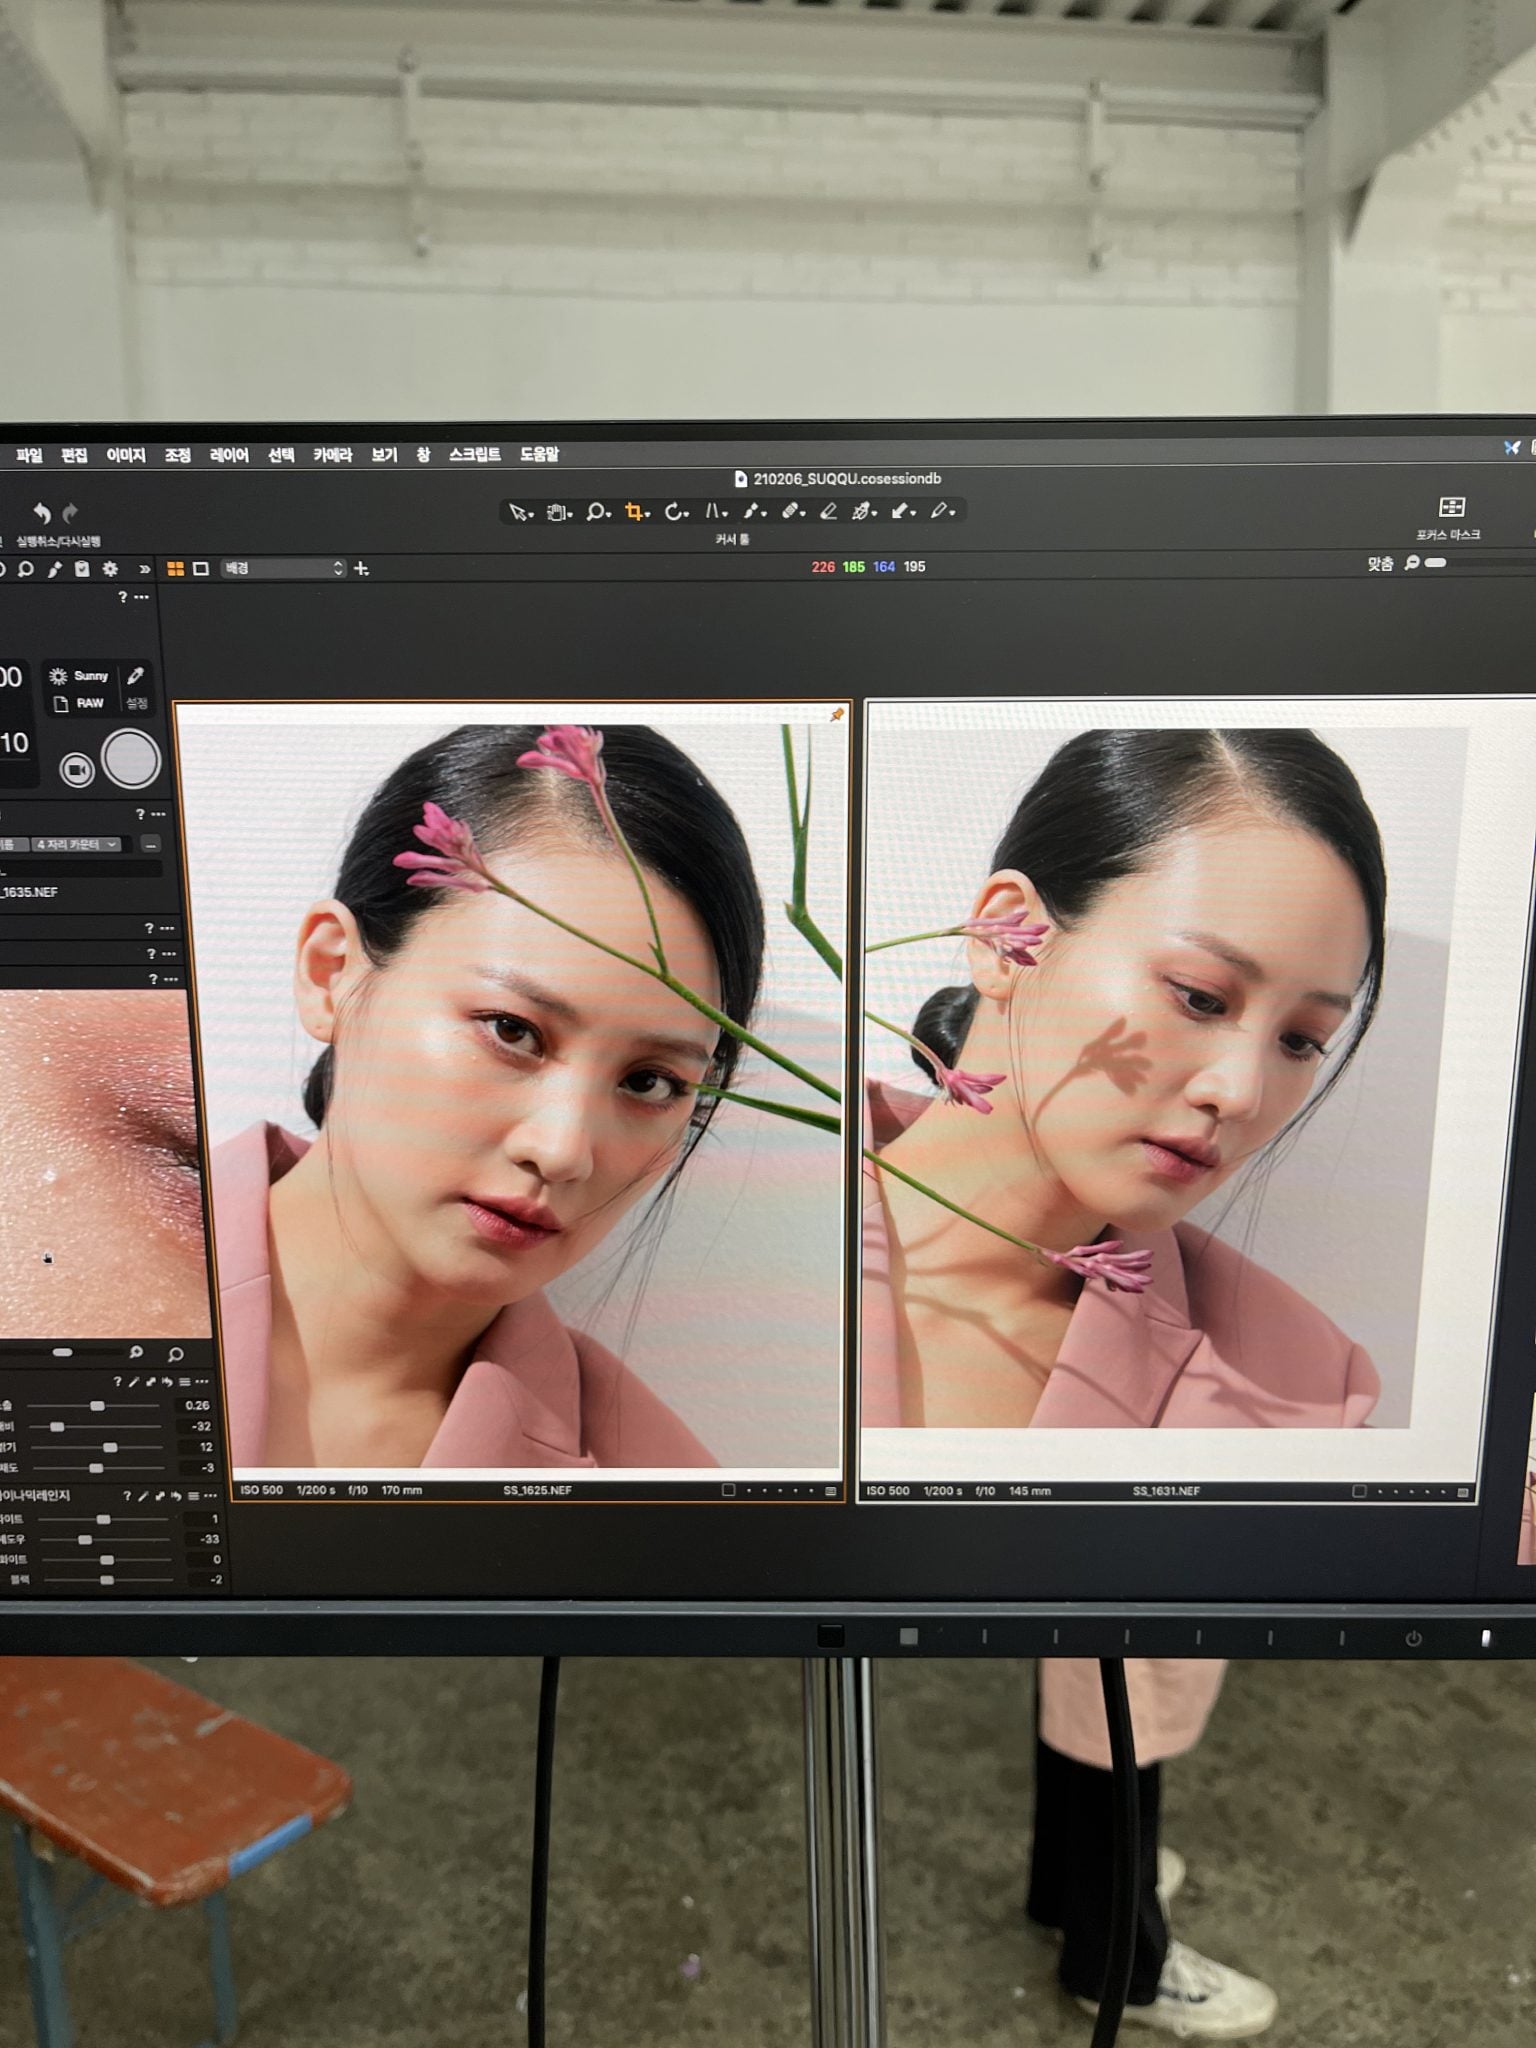Click the 설정 camera settings label
1536x2048 pixels.
click(137, 703)
